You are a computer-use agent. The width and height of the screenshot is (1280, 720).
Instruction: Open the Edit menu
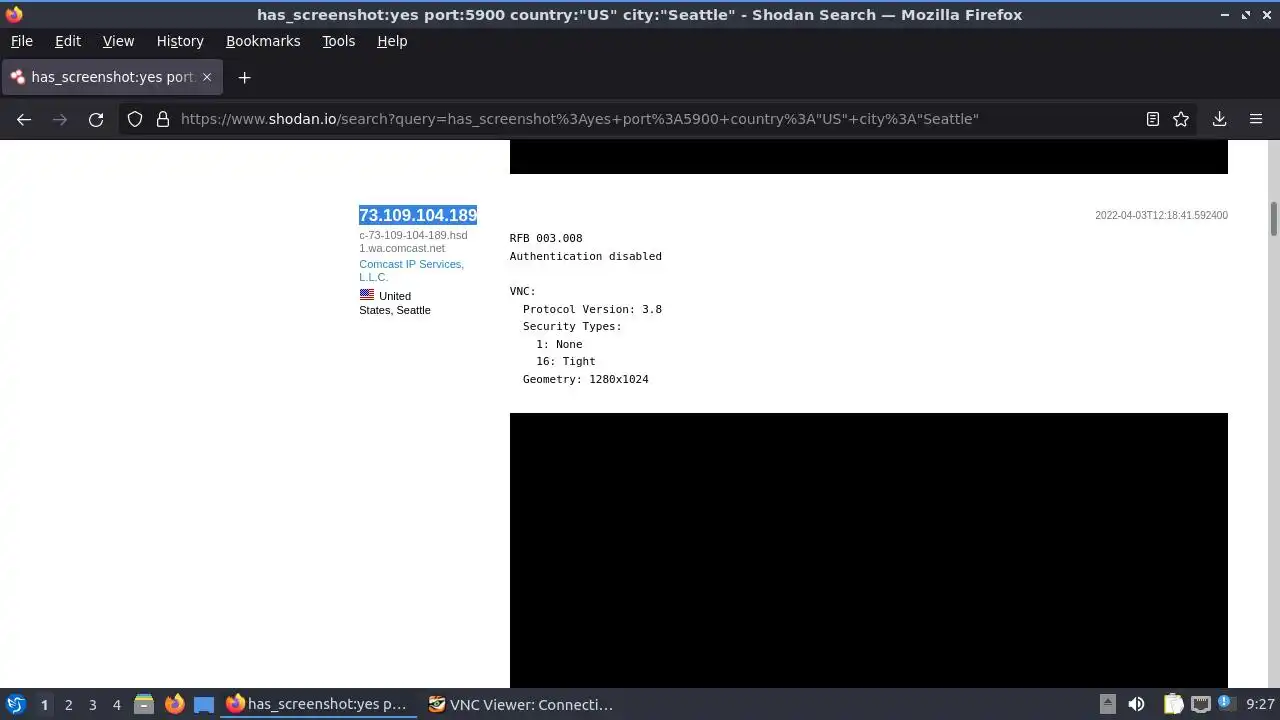(x=68, y=41)
